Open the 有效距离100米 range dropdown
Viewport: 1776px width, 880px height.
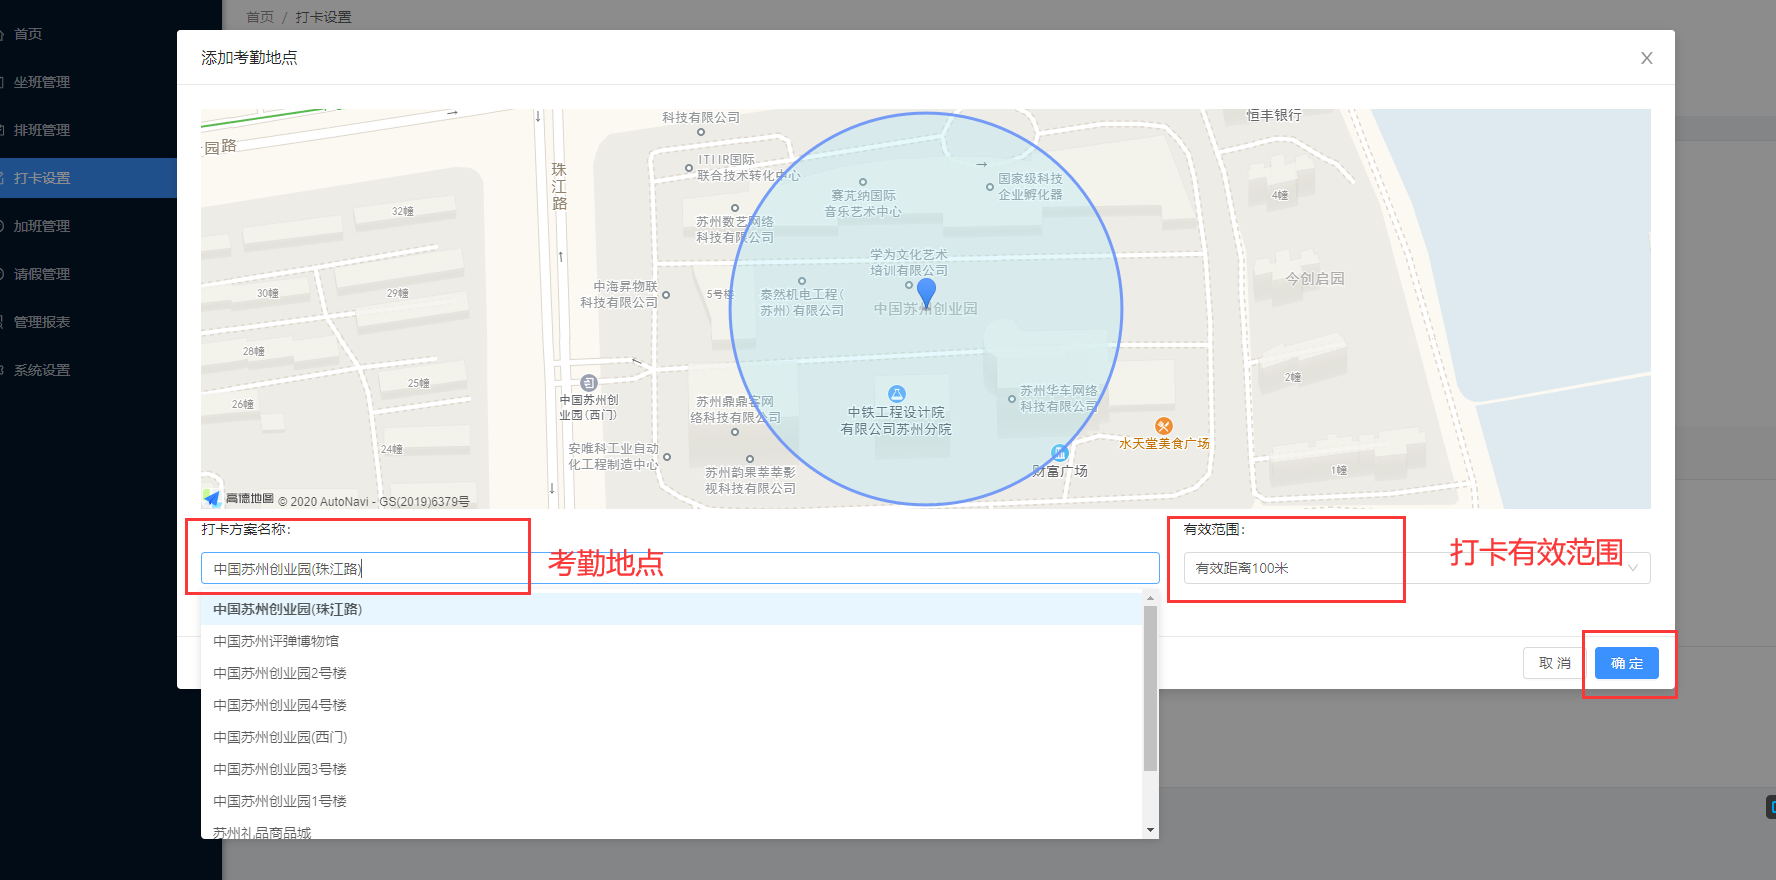click(x=1417, y=568)
